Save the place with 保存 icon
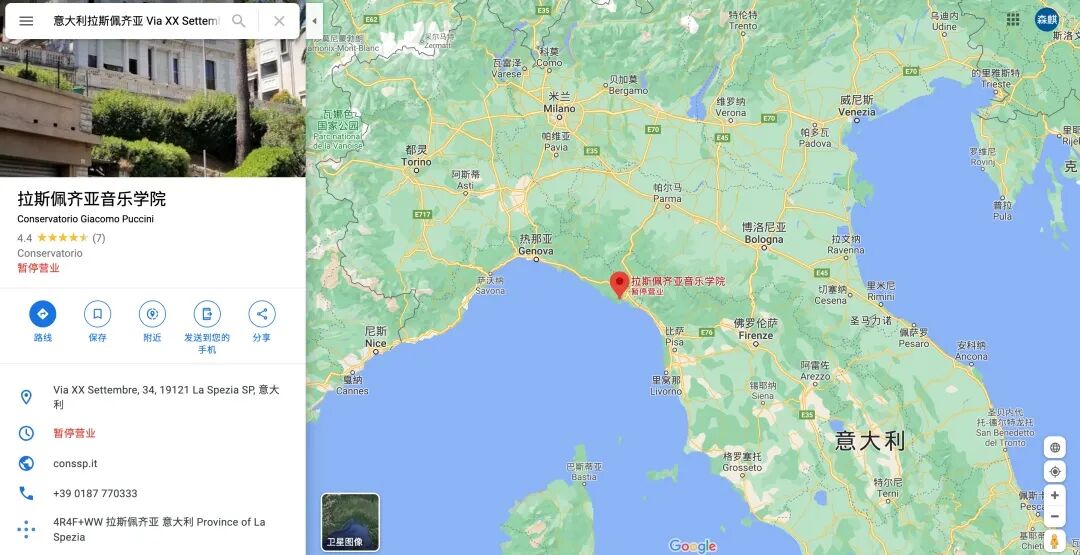 click(x=97, y=314)
